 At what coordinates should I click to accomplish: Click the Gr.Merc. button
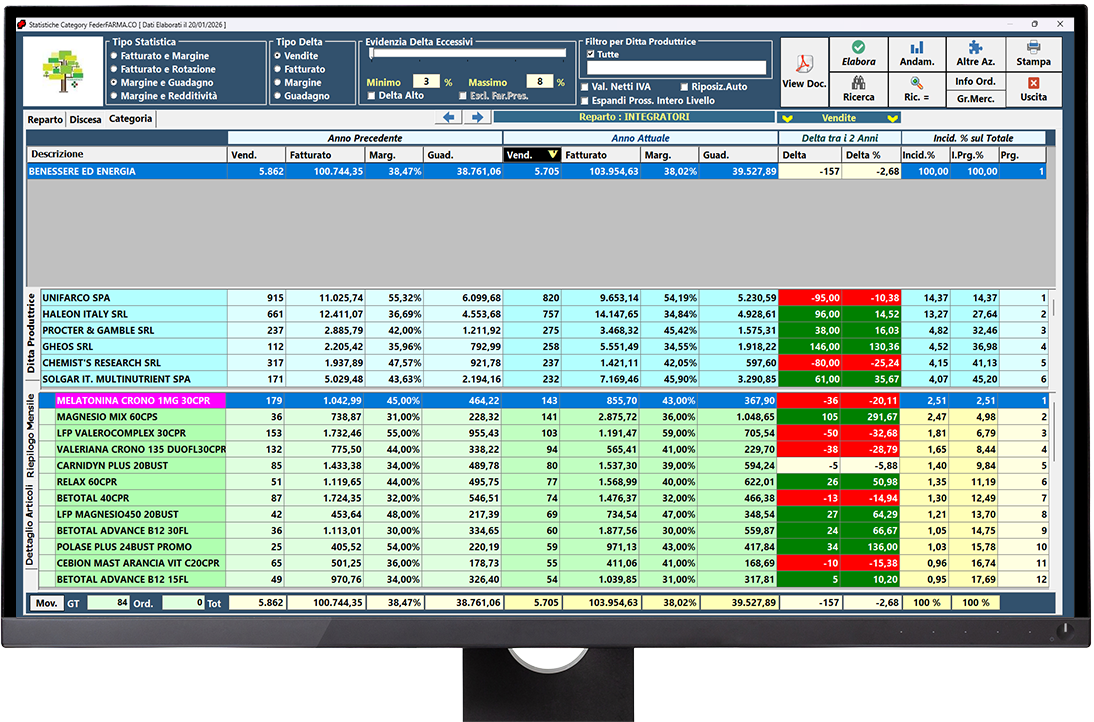coord(975,99)
